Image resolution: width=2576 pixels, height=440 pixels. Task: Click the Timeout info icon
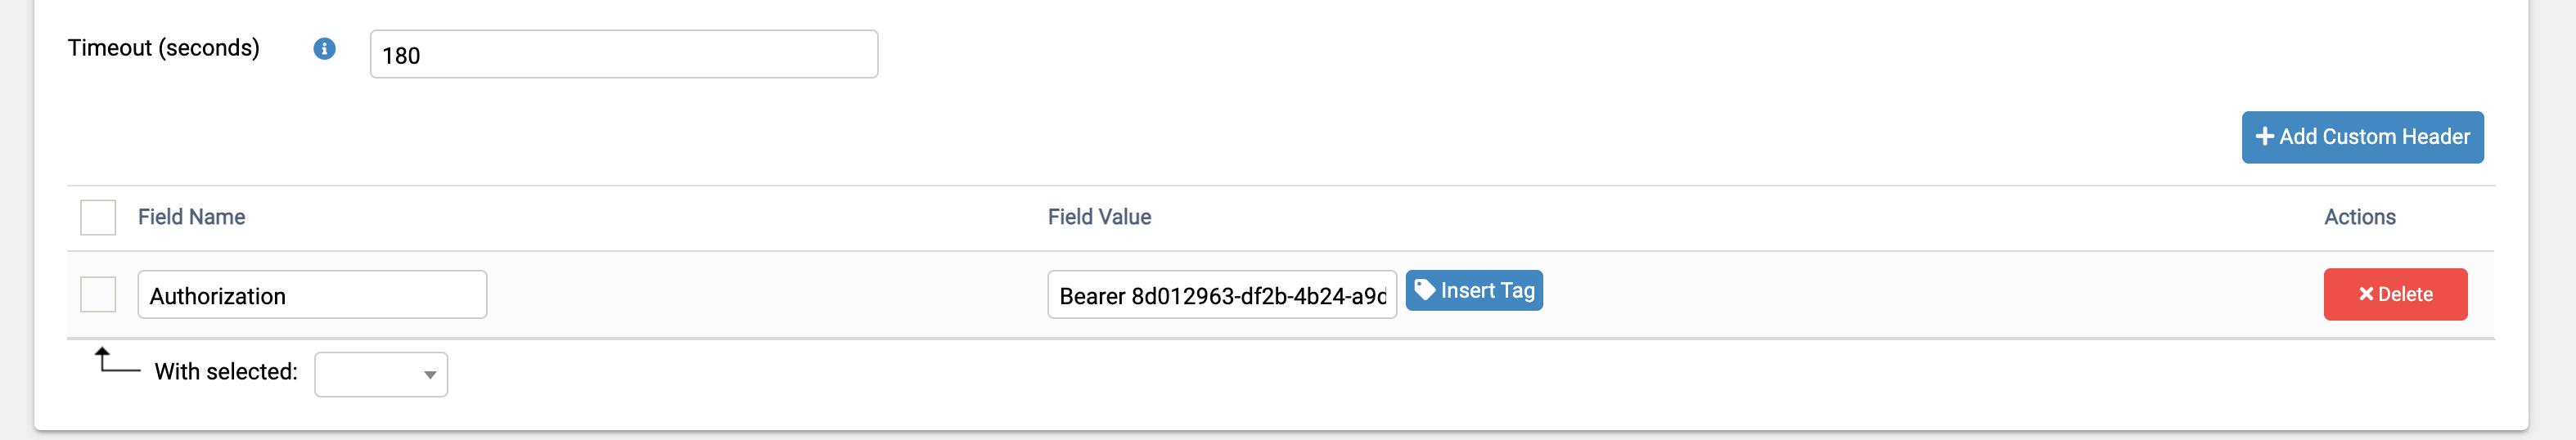[324, 49]
